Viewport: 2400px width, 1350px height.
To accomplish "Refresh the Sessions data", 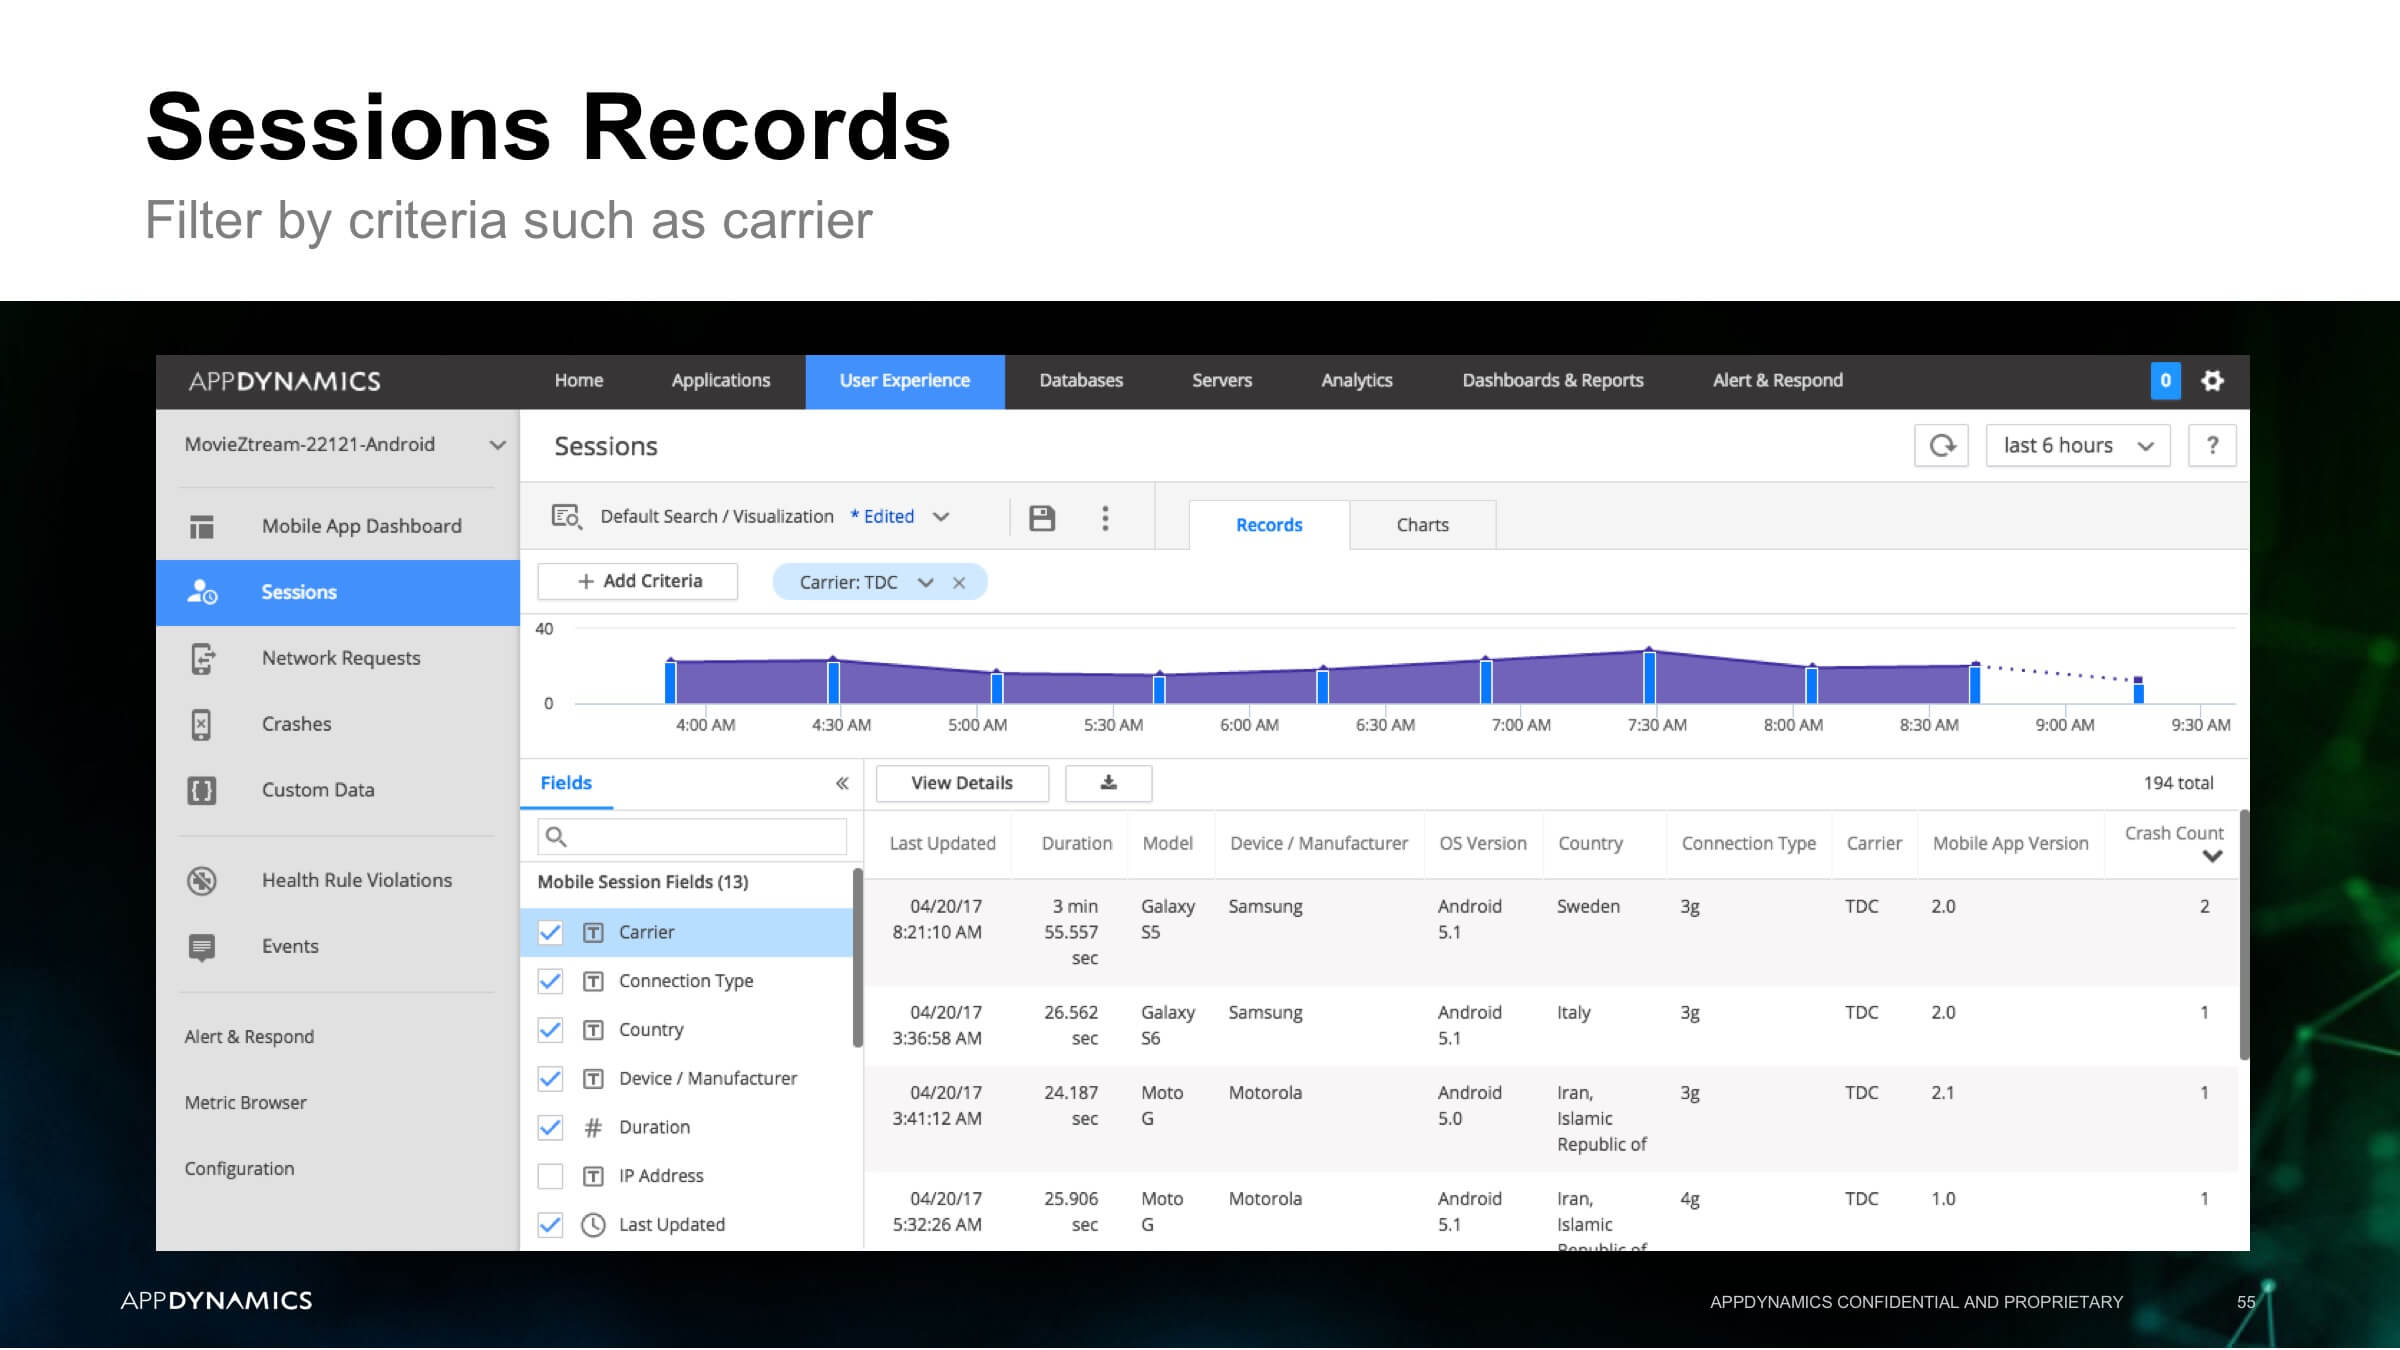I will 1941,446.
